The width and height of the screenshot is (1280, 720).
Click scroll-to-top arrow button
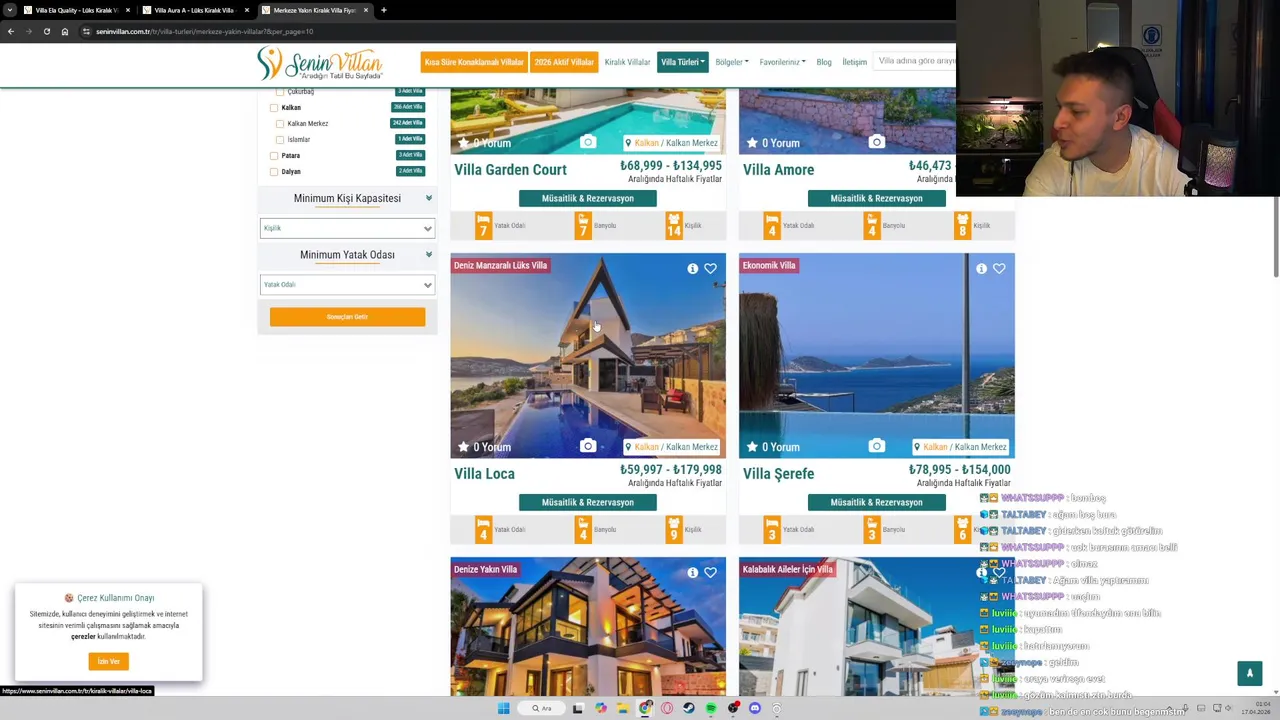[1249, 673]
